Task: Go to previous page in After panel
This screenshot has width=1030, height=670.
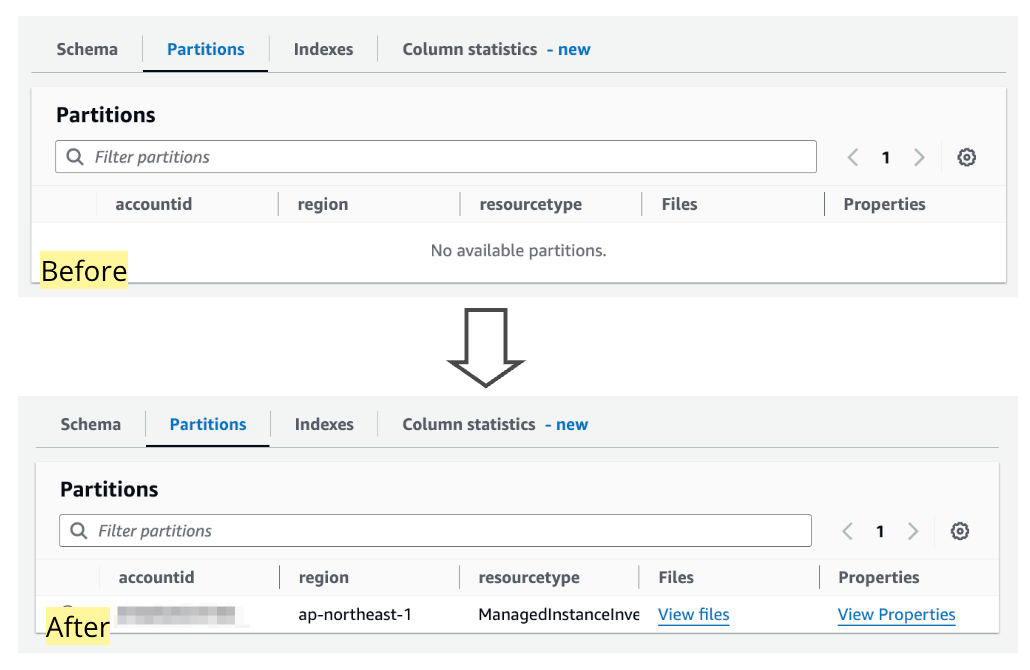Action: click(847, 531)
